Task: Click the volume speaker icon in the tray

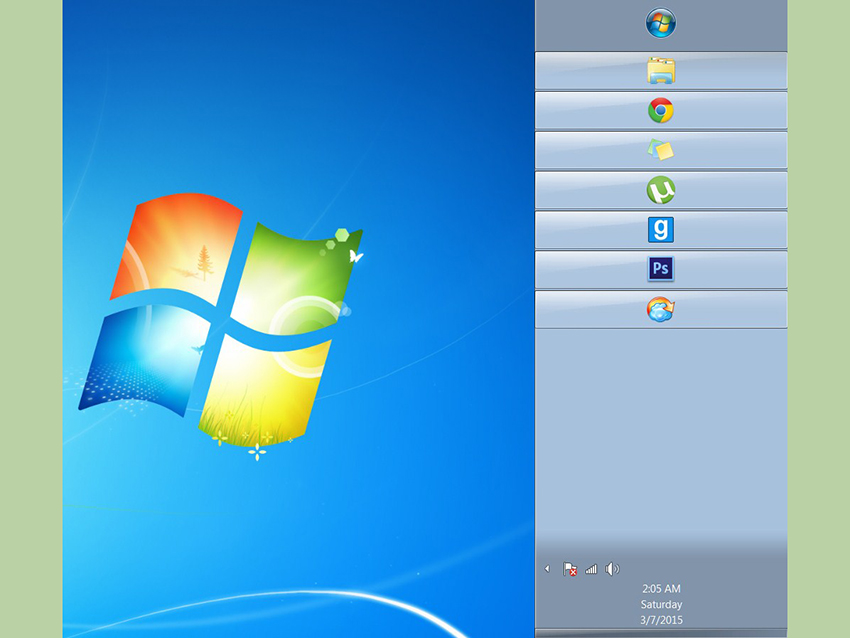Action: [611, 568]
